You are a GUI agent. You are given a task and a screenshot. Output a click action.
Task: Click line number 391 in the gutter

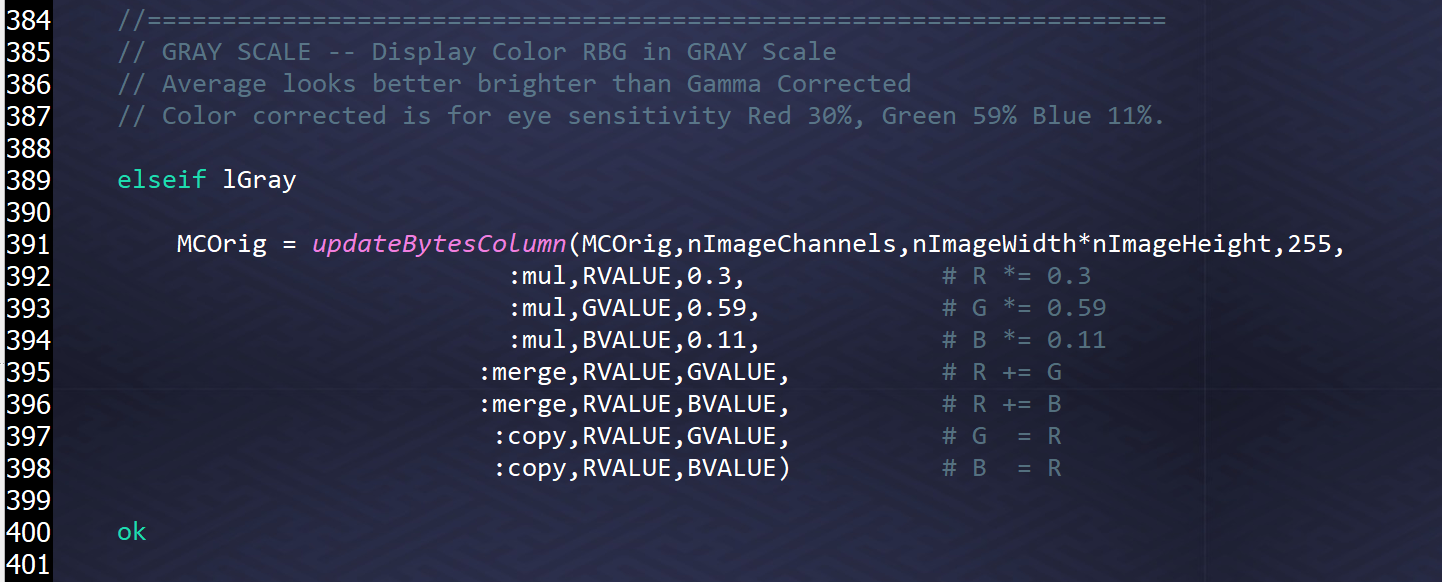coord(28,244)
